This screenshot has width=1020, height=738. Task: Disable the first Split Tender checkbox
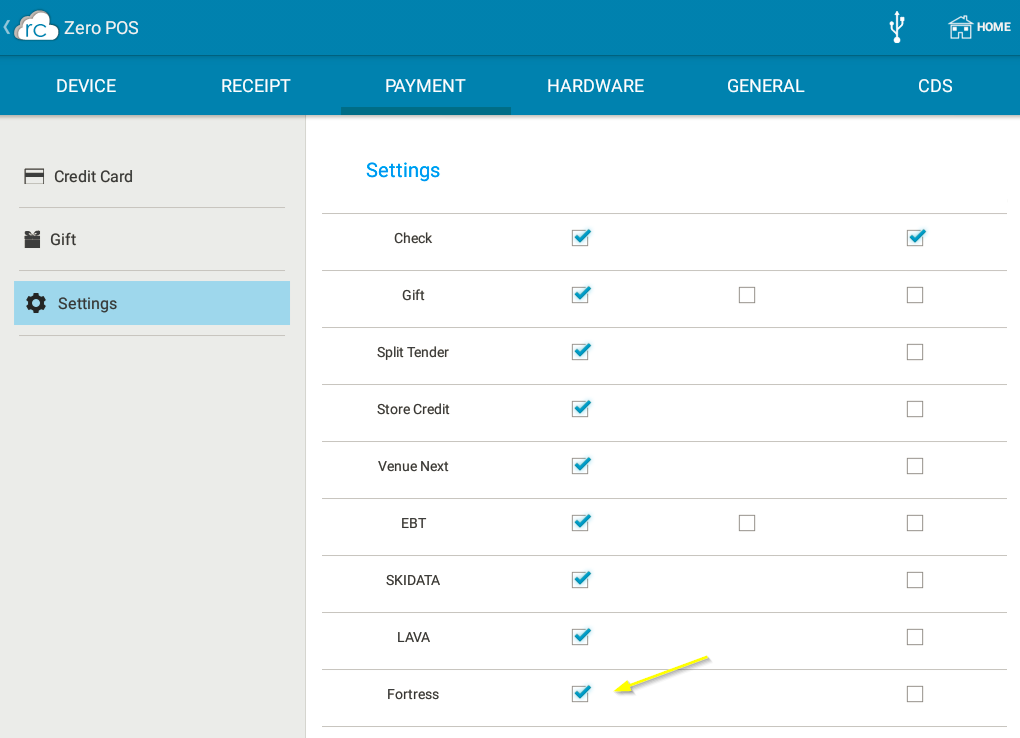pyautogui.click(x=580, y=352)
